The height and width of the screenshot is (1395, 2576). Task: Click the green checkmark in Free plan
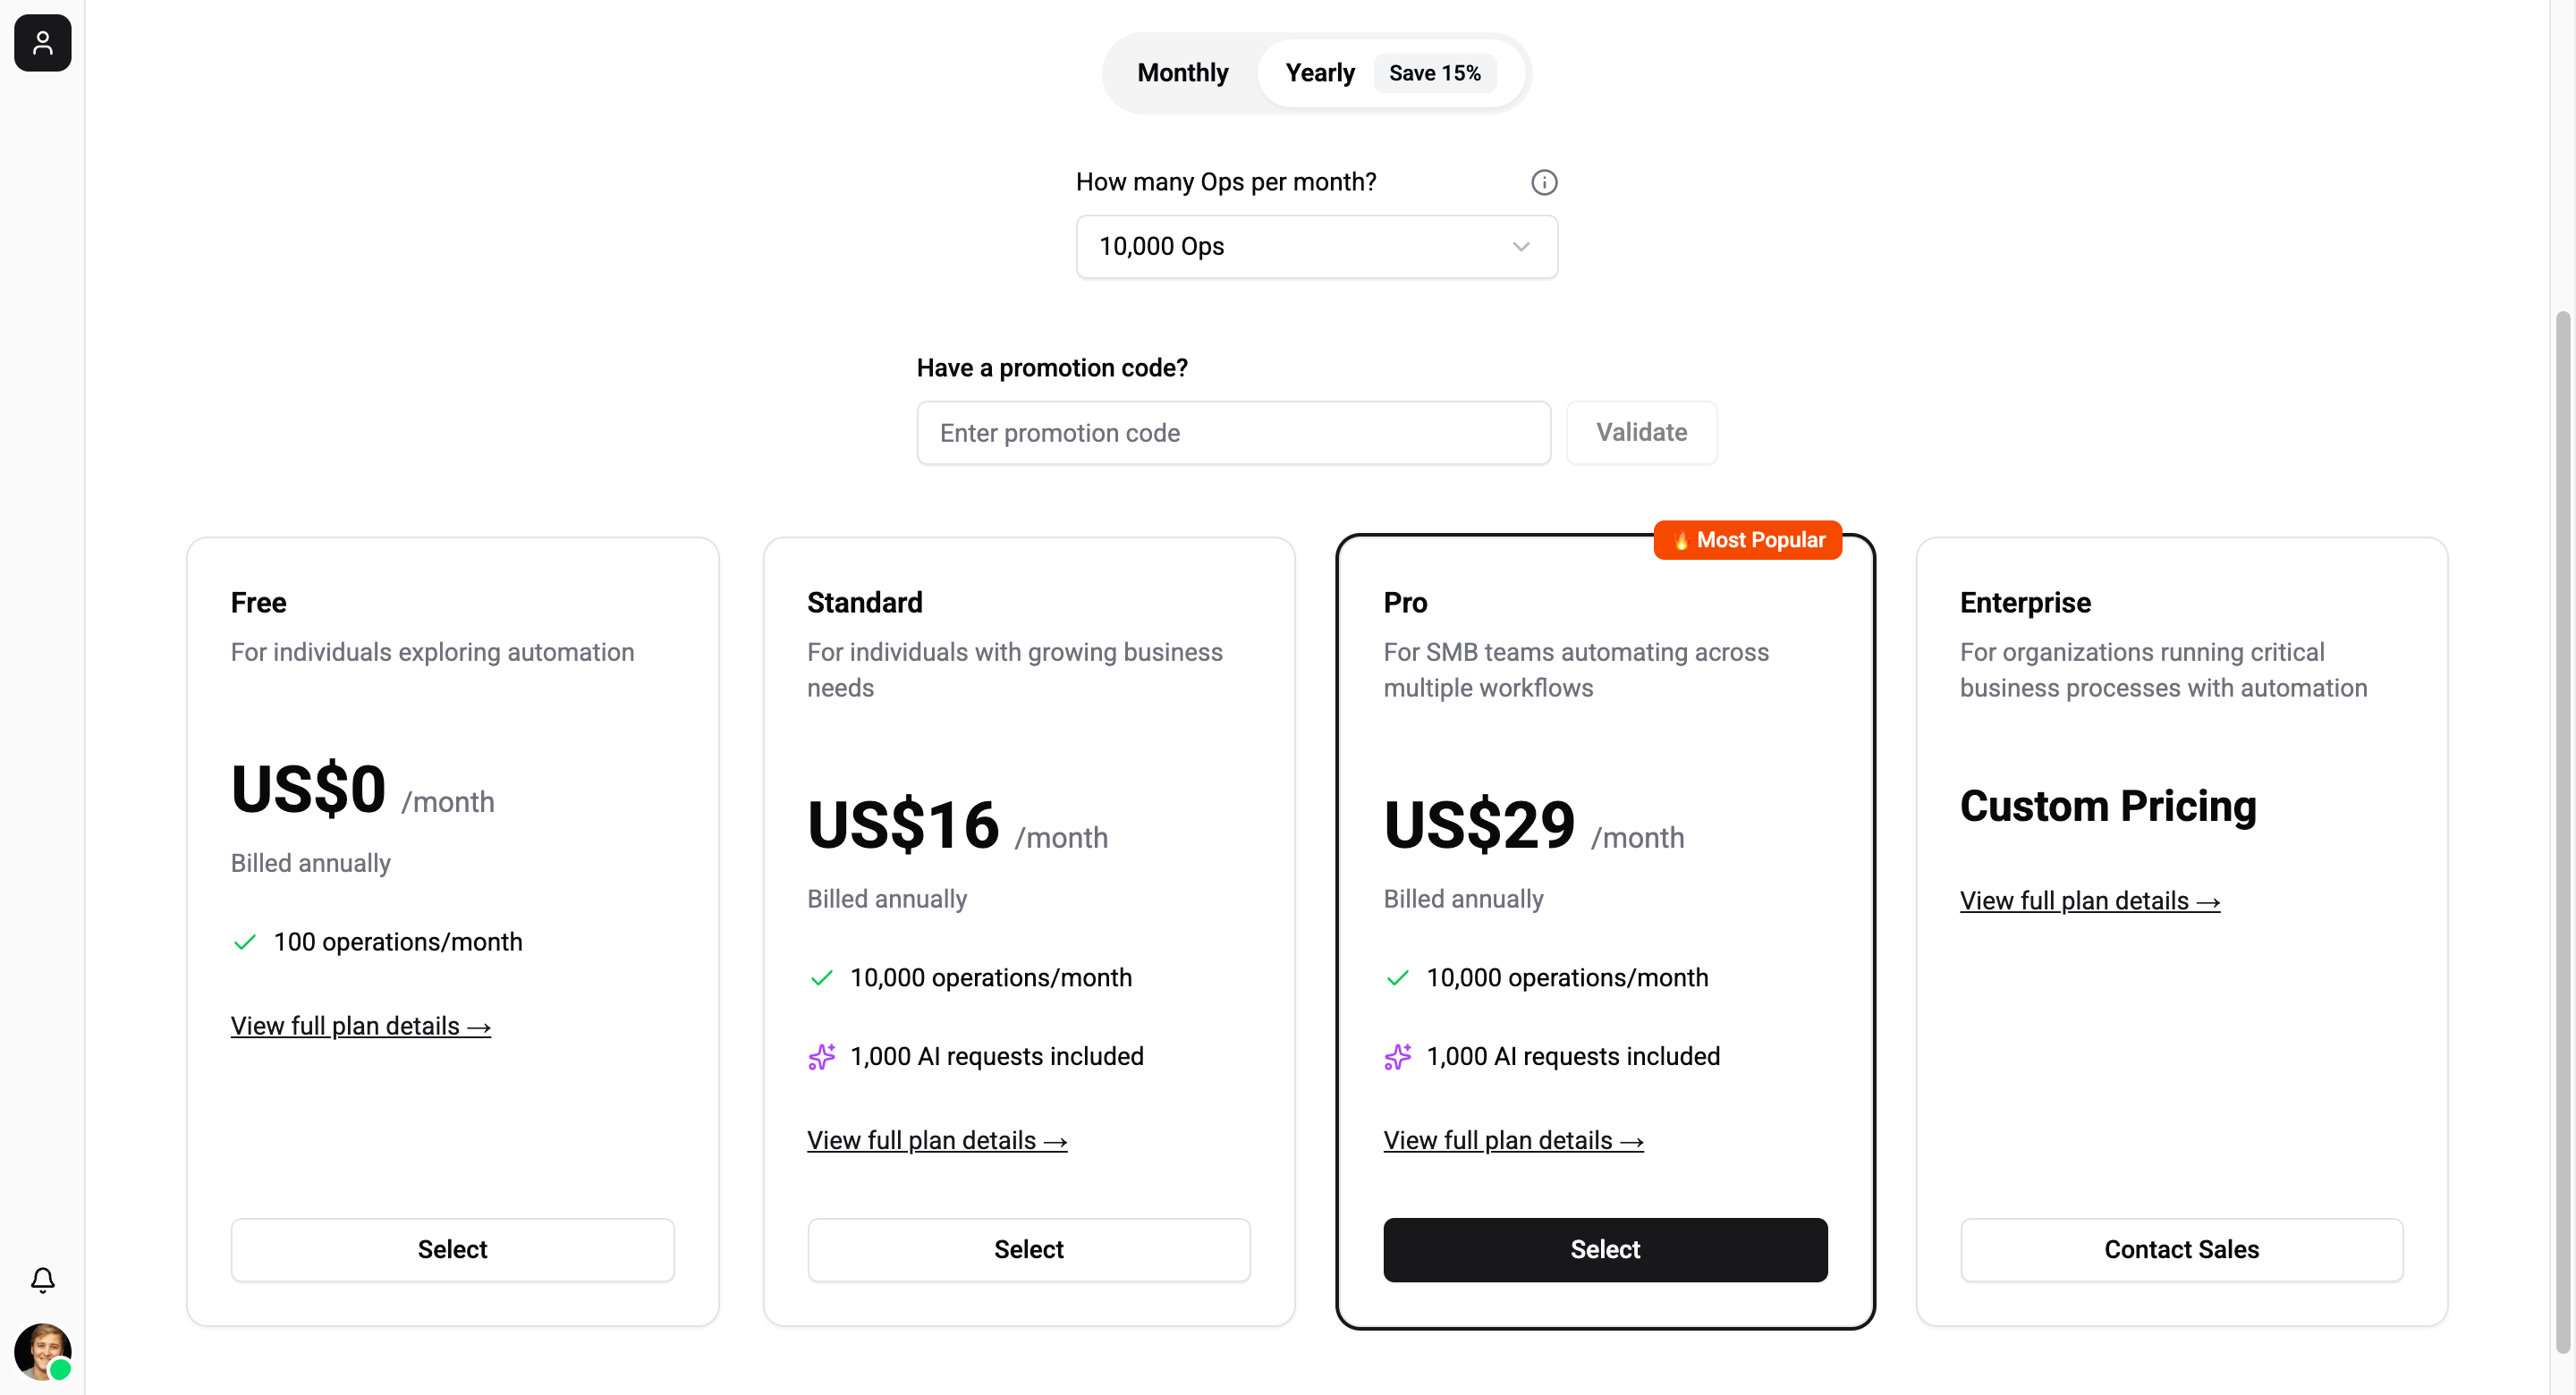[x=244, y=942]
